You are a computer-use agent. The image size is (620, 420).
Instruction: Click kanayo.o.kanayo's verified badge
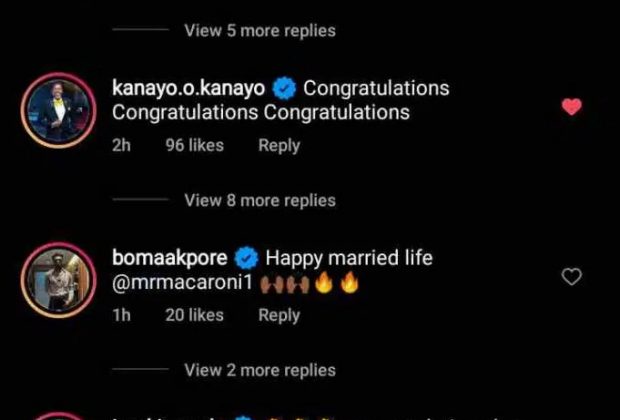point(284,89)
